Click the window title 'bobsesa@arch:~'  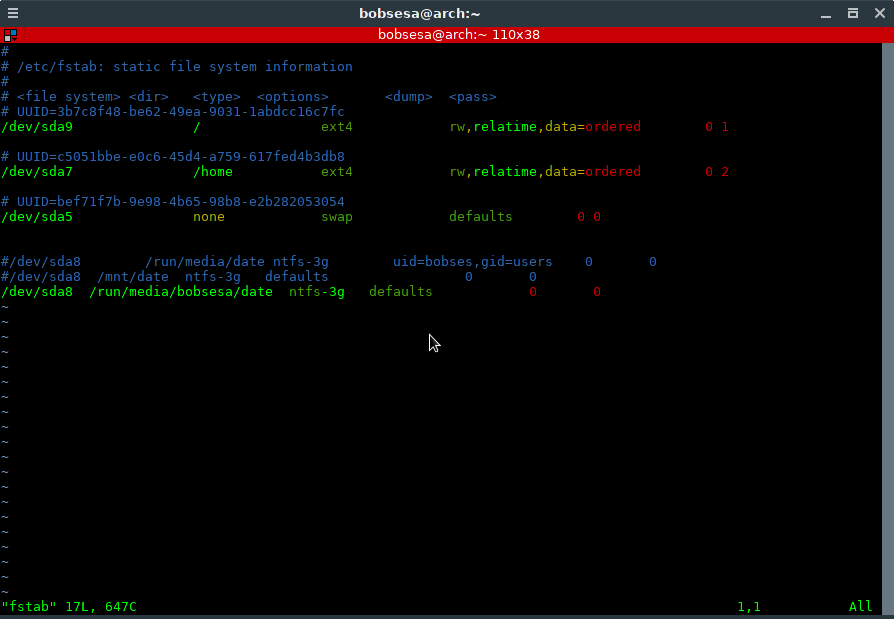click(420, 13)
